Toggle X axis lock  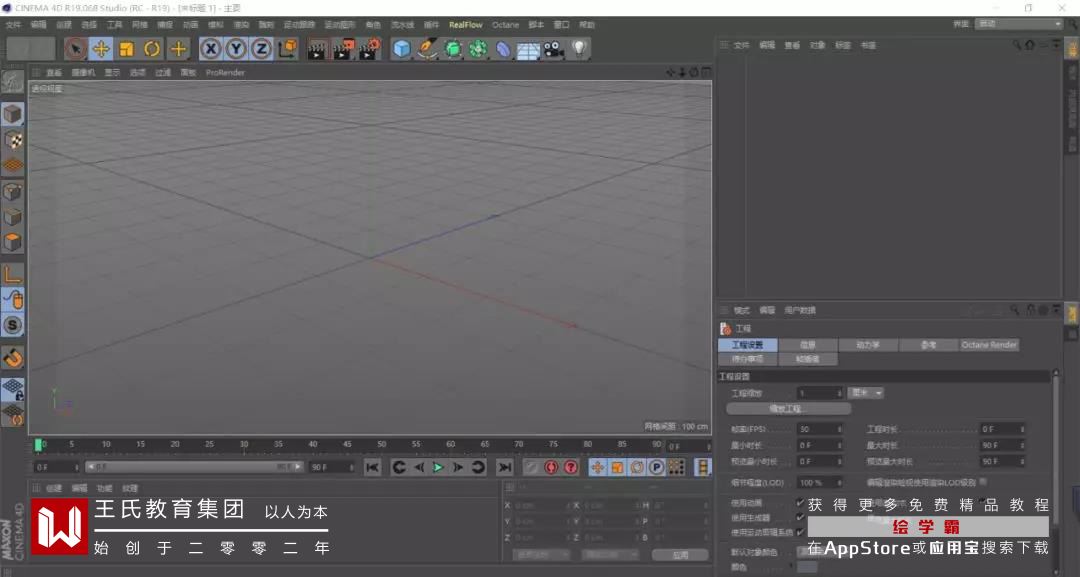click(211, 49)
